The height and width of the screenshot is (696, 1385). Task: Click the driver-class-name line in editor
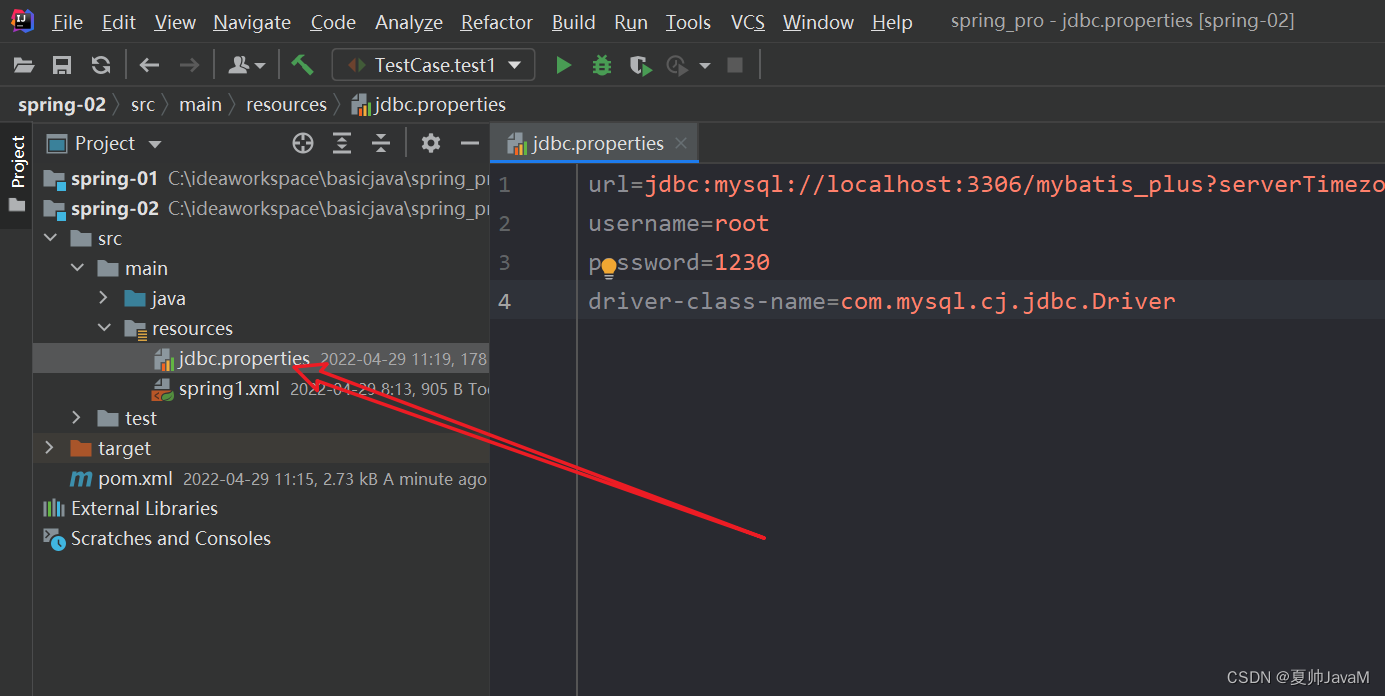pyautogui.click(x=882, y=302)
